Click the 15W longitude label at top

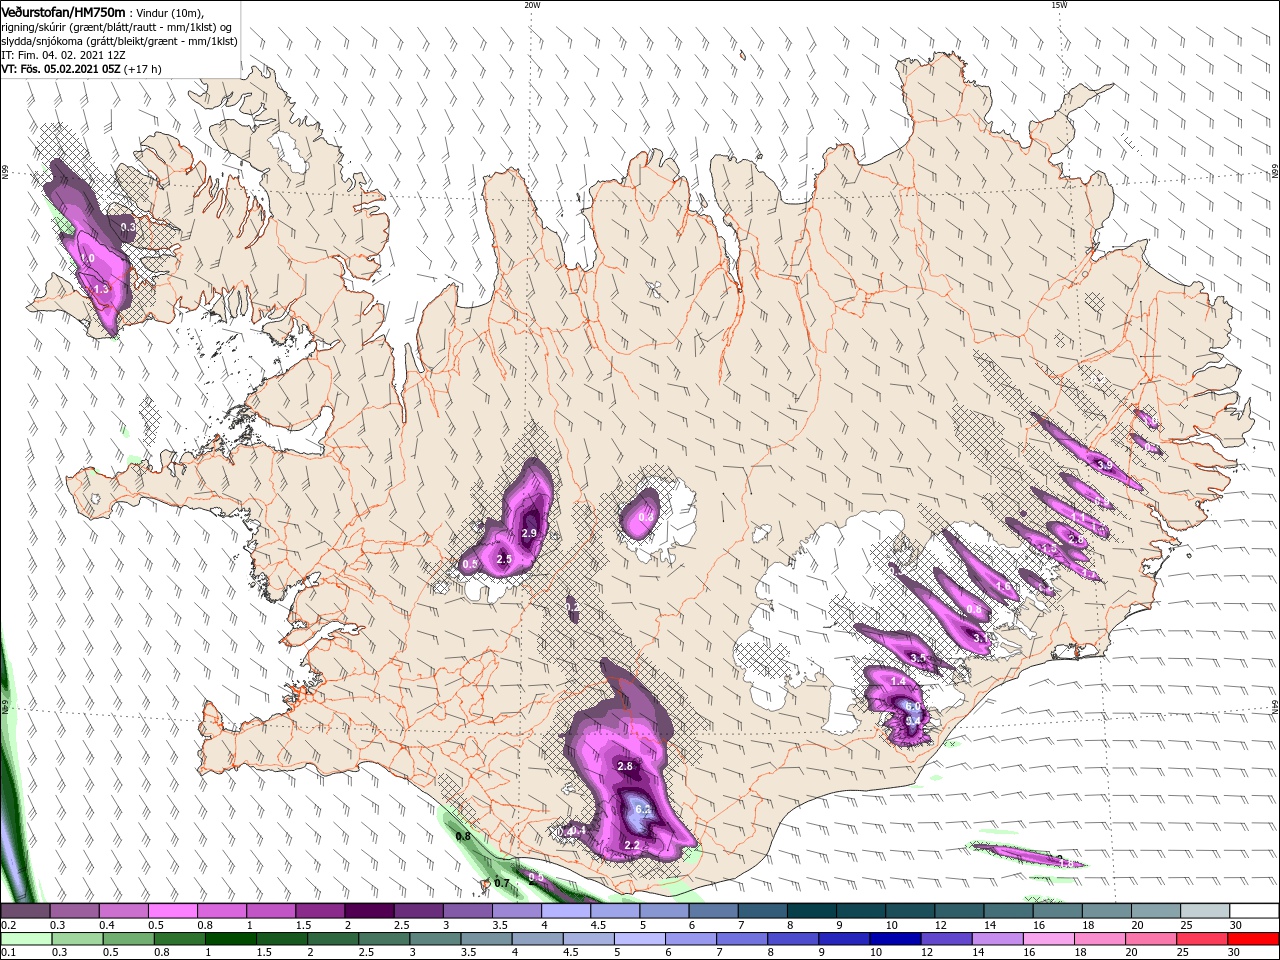coord(1059,5)
